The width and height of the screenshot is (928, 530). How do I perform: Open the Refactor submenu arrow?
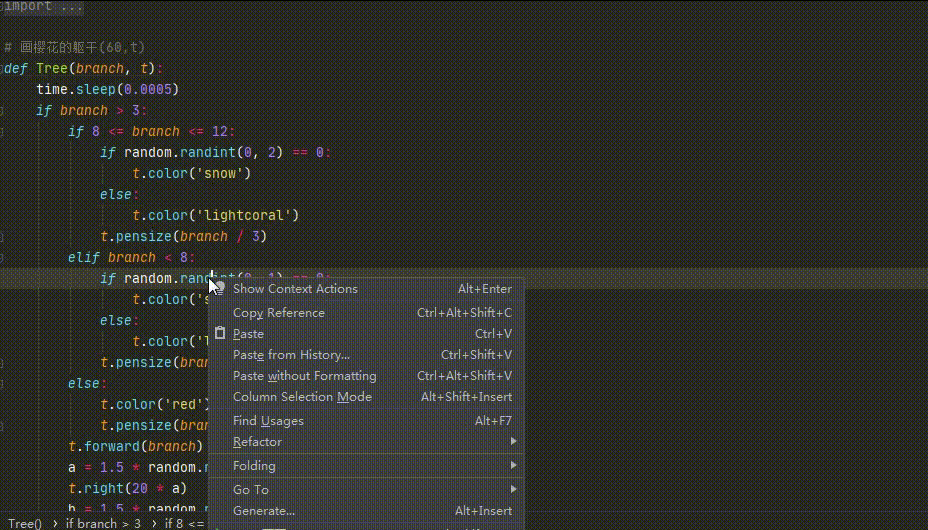coord(513,442)
